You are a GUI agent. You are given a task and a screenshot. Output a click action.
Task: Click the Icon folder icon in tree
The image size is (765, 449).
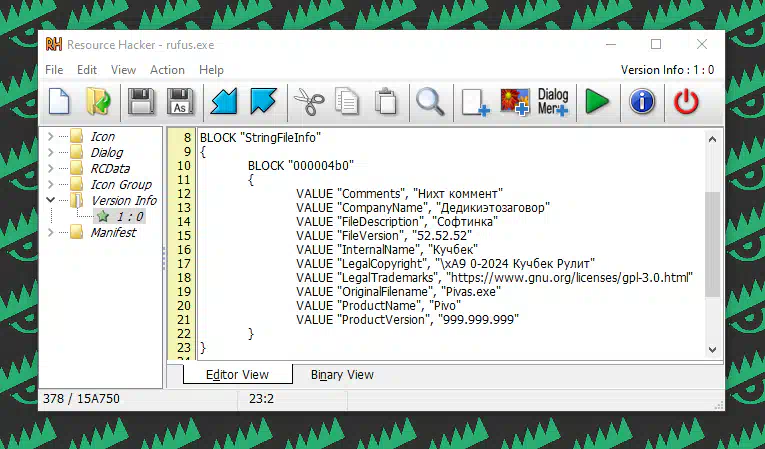tap(76, 136)
